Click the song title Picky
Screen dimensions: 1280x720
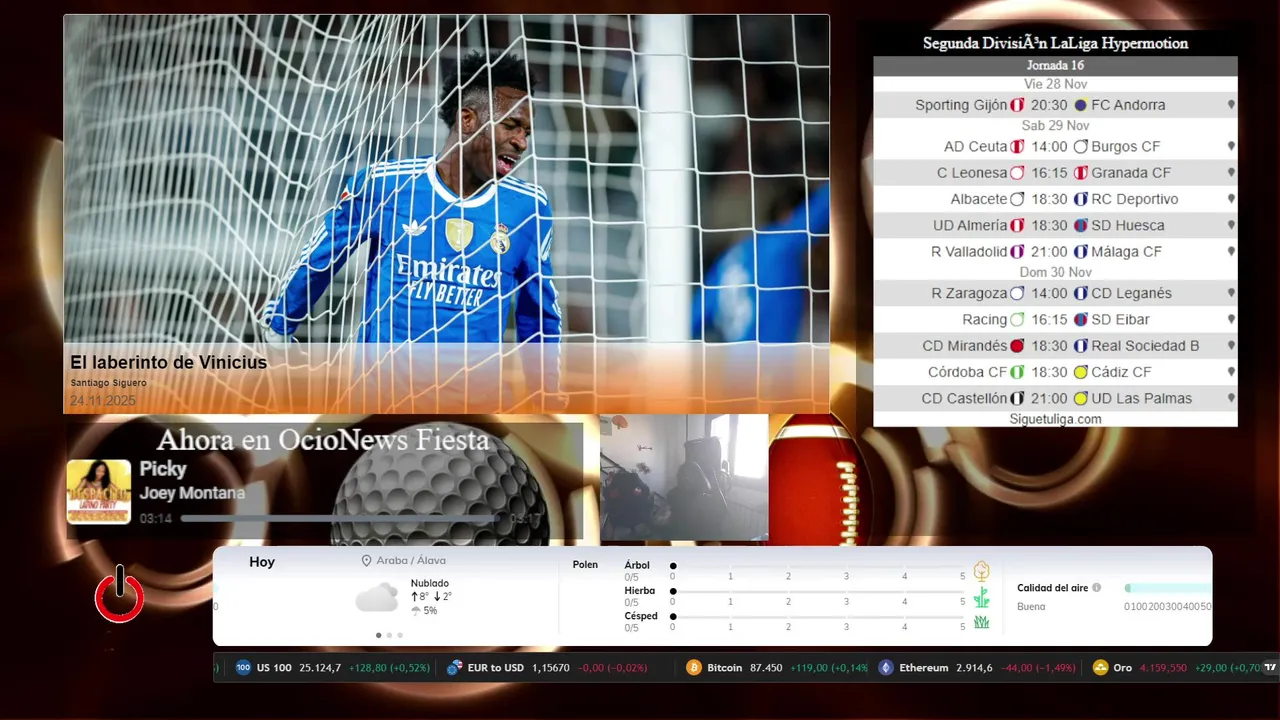(x=163, y=469)
